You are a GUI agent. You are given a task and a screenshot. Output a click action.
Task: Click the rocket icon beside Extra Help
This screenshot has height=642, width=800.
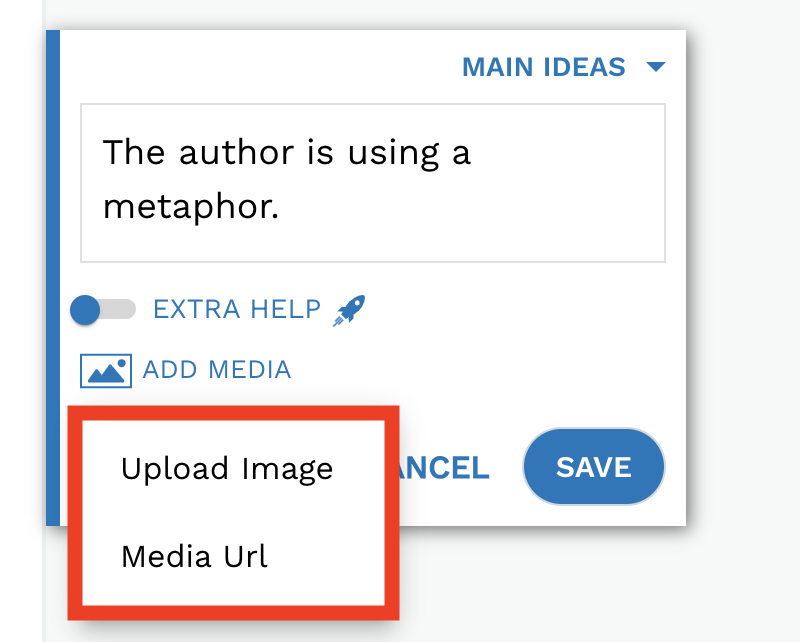(x=349, y=310)
